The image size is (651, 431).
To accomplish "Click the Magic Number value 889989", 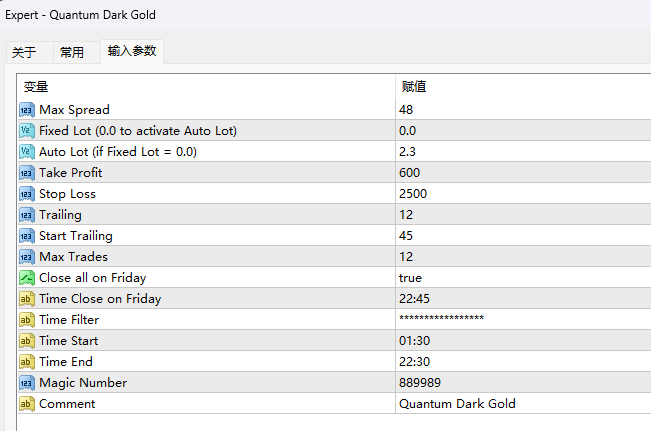I will (419, 383).
